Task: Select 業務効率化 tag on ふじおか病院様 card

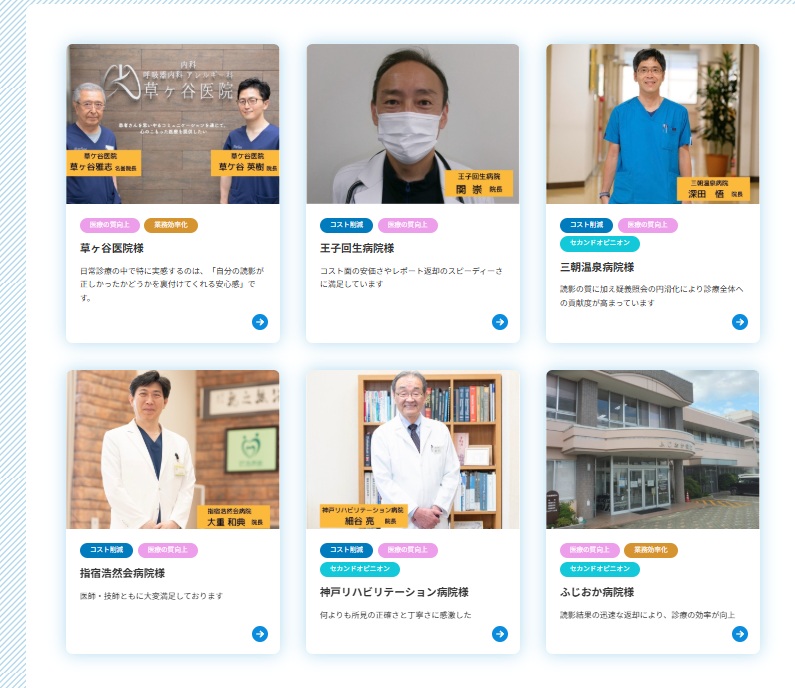Action: [651, 550]
